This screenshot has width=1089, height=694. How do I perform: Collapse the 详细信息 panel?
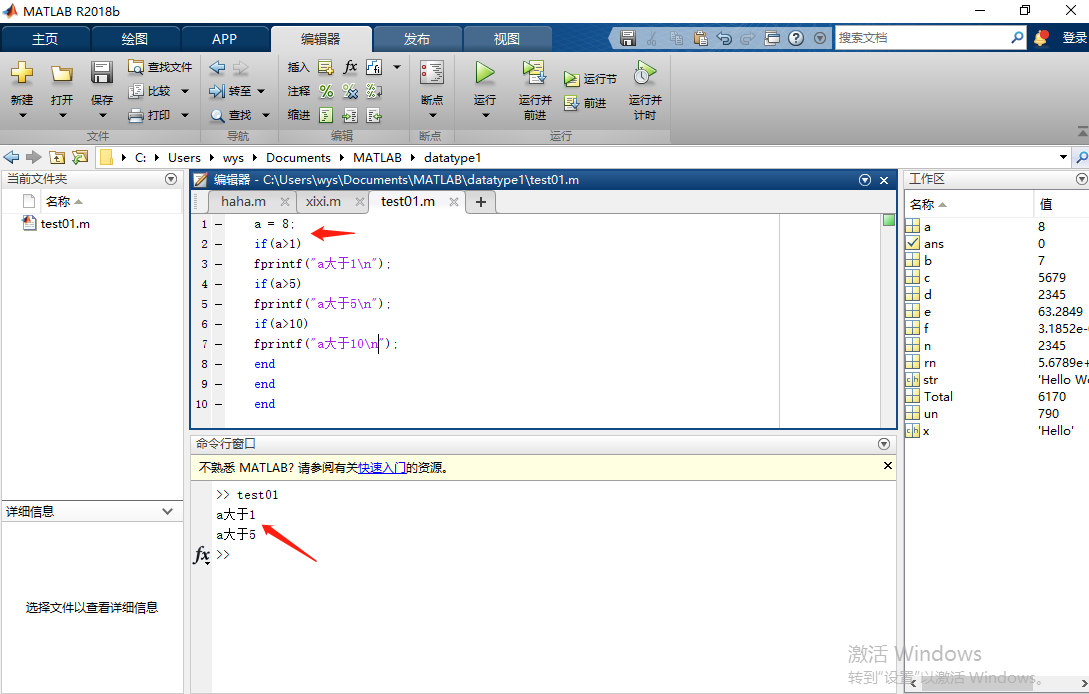point(168,511)
